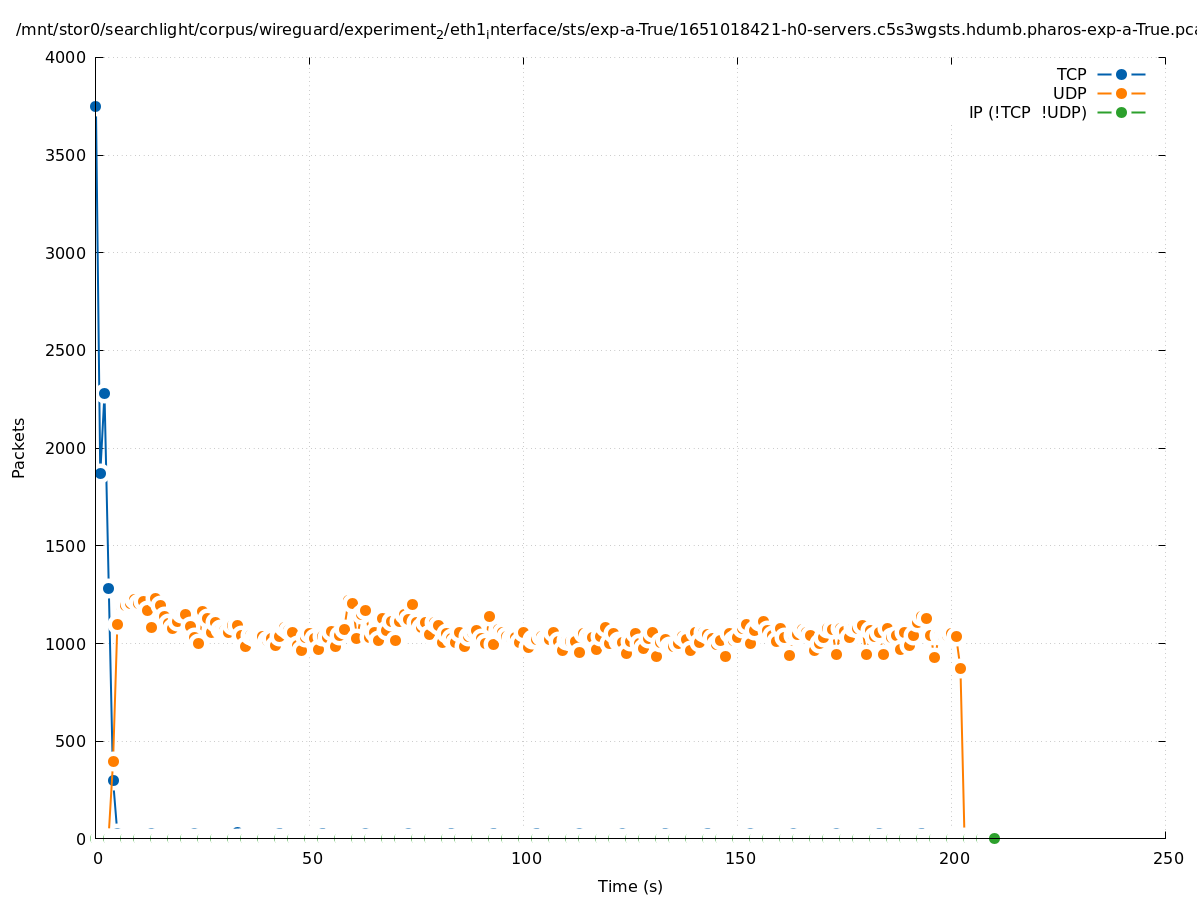Click the orange UDP legend marker

tap(1121, 93)
